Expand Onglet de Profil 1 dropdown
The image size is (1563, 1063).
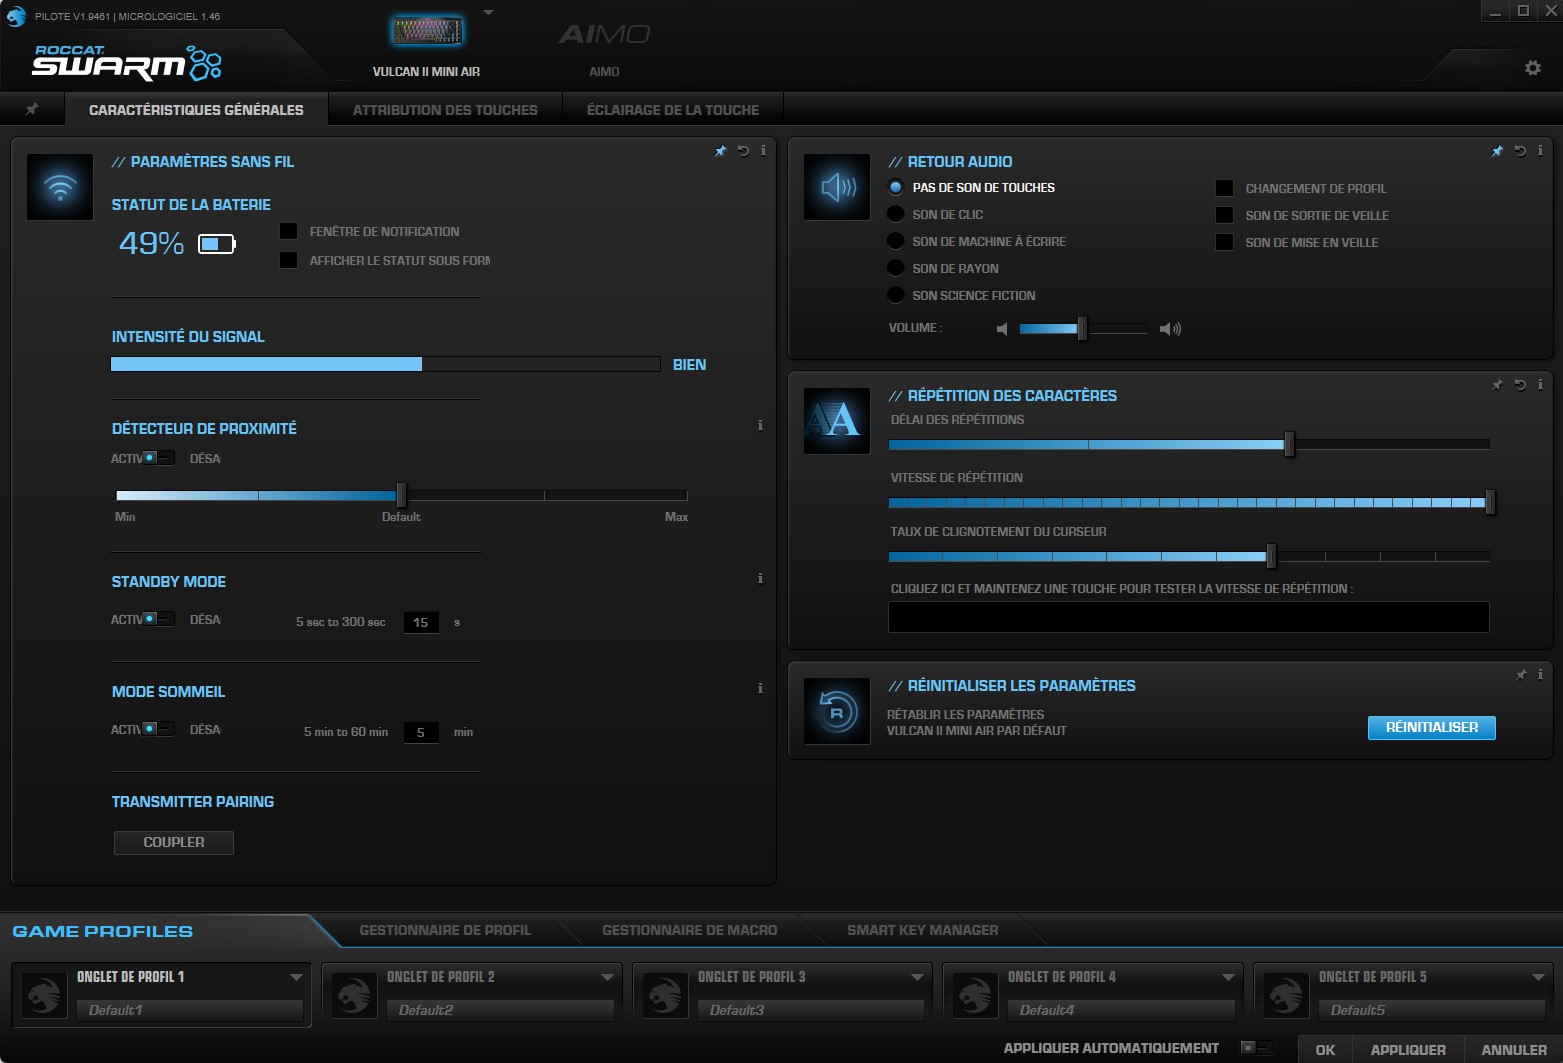(296, 977)
